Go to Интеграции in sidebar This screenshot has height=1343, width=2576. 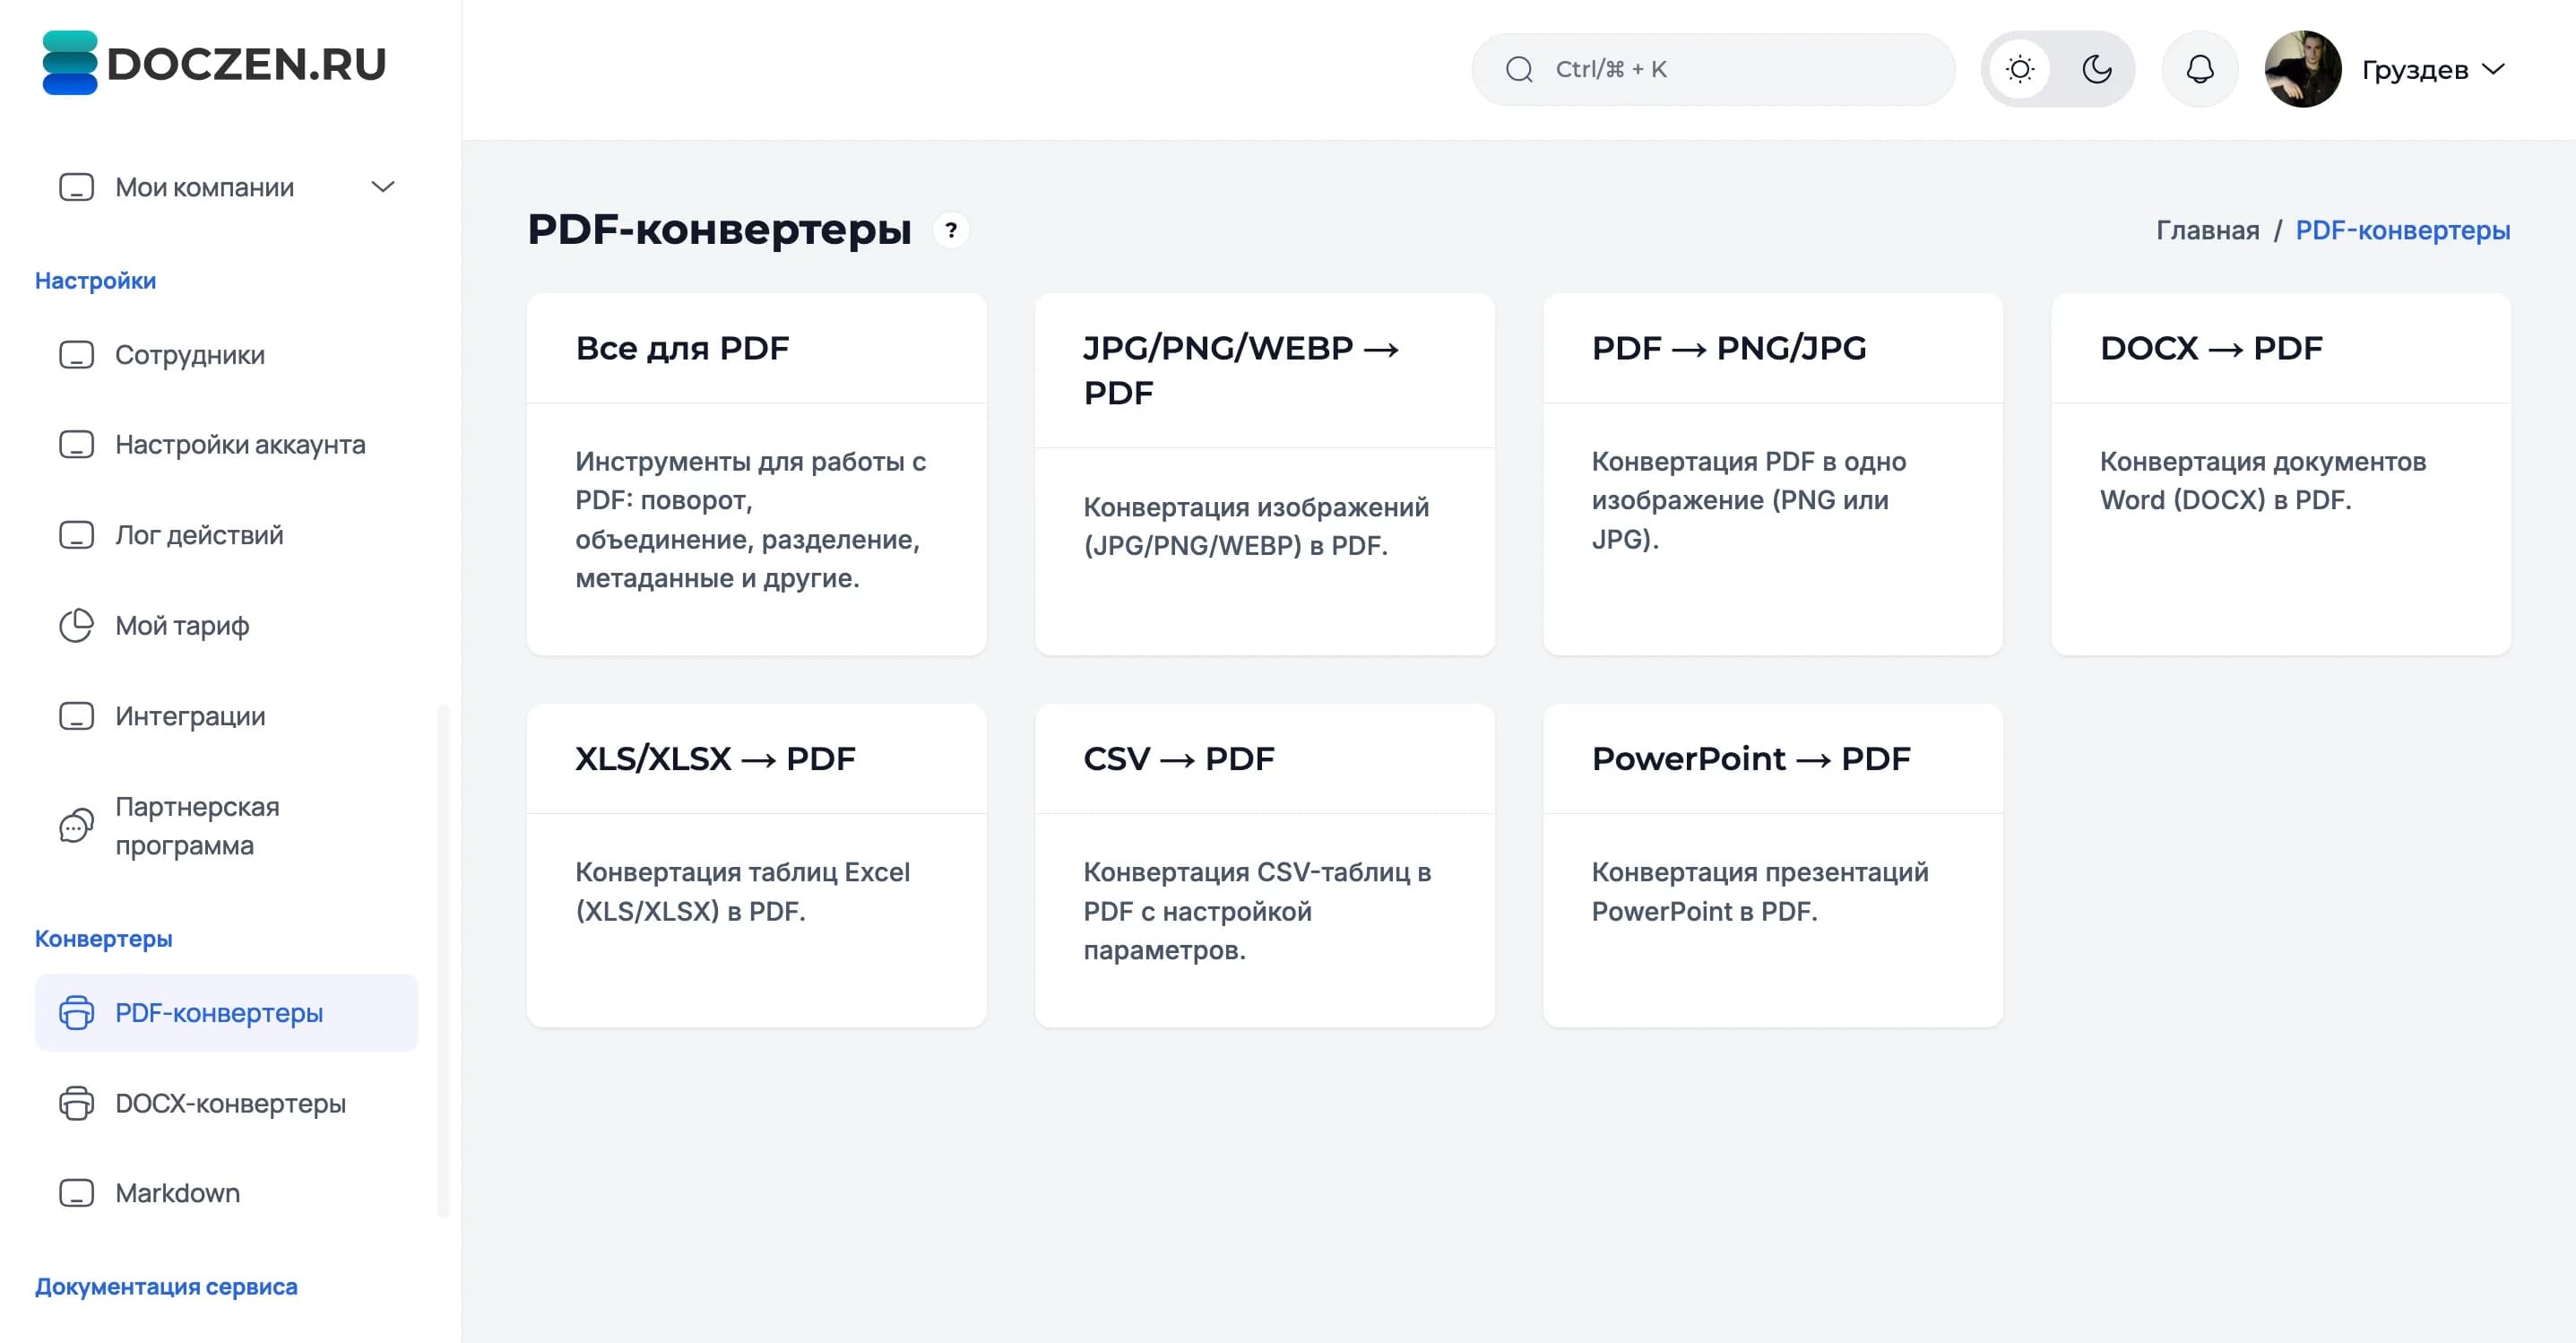[x=226, y=716]
